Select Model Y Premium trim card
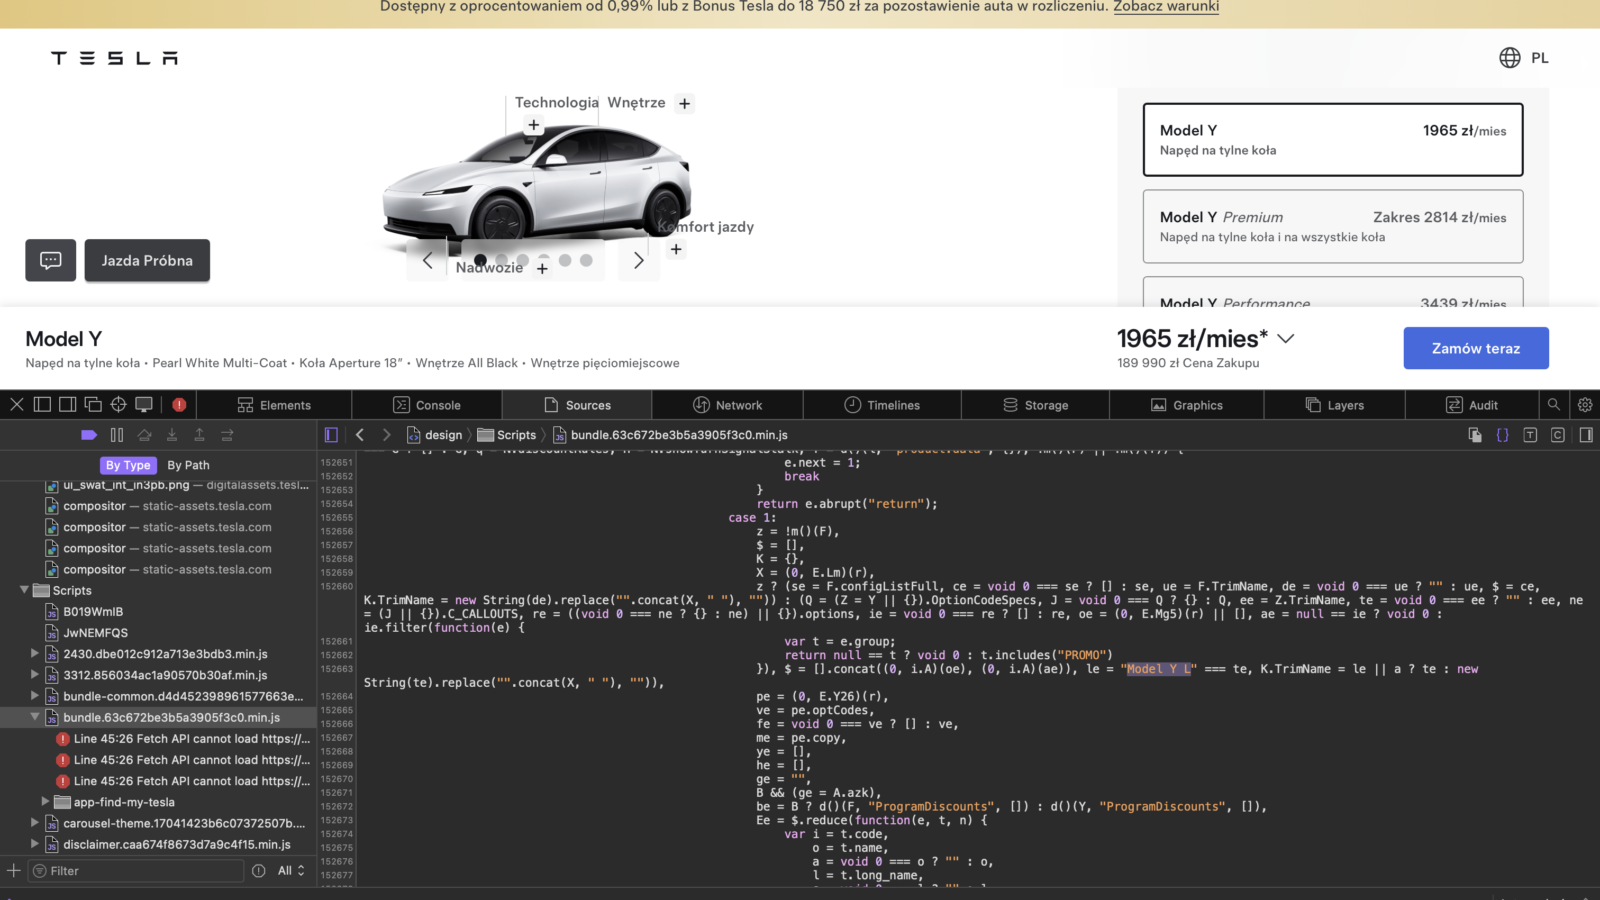Image resolution: width=1600 pixels, height=900 pixels. click(1333, 227)
